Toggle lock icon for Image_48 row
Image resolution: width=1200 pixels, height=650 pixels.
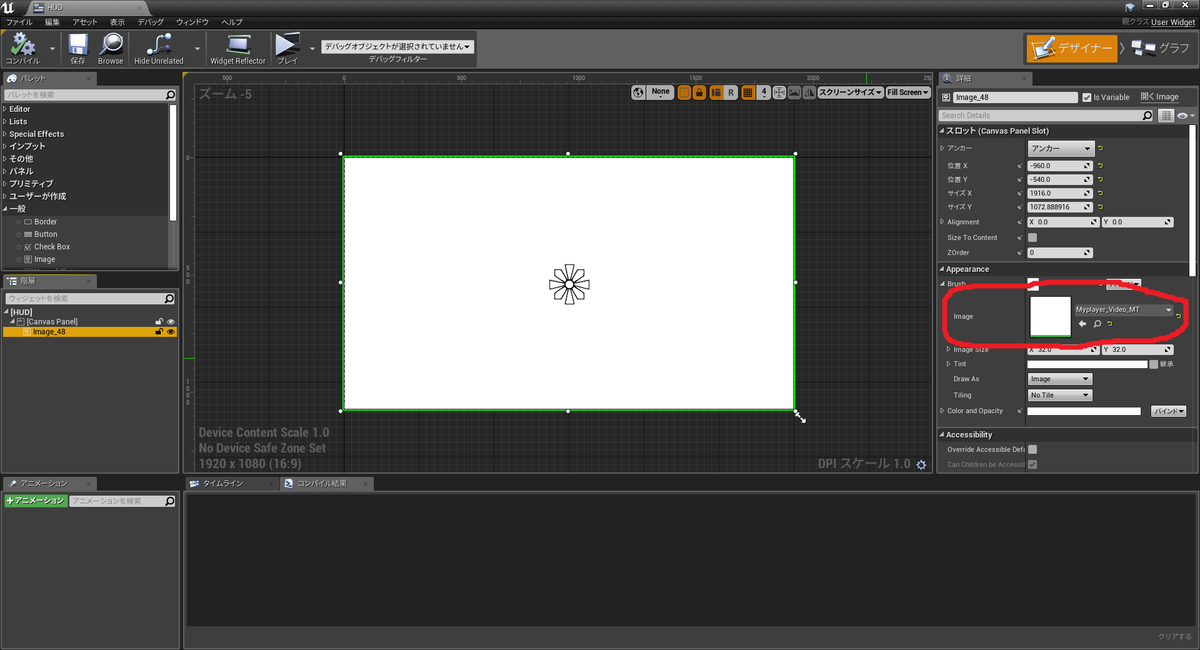pyautogui.click(x=158, y=332)
